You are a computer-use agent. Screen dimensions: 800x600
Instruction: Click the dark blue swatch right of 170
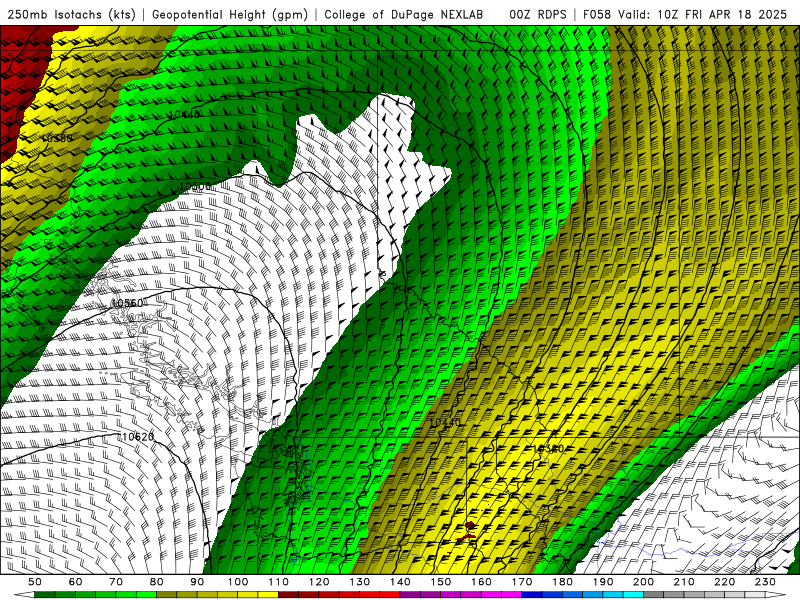[x=532, y=595]
